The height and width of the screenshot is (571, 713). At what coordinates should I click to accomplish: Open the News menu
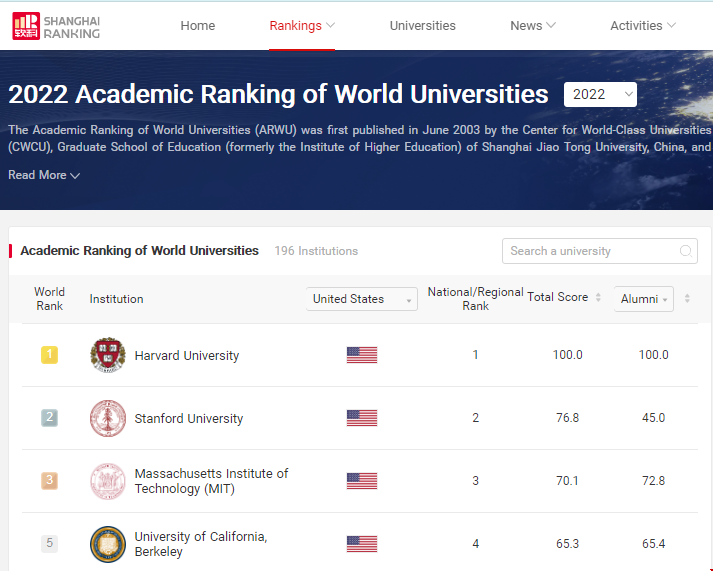tap(533, 26)
